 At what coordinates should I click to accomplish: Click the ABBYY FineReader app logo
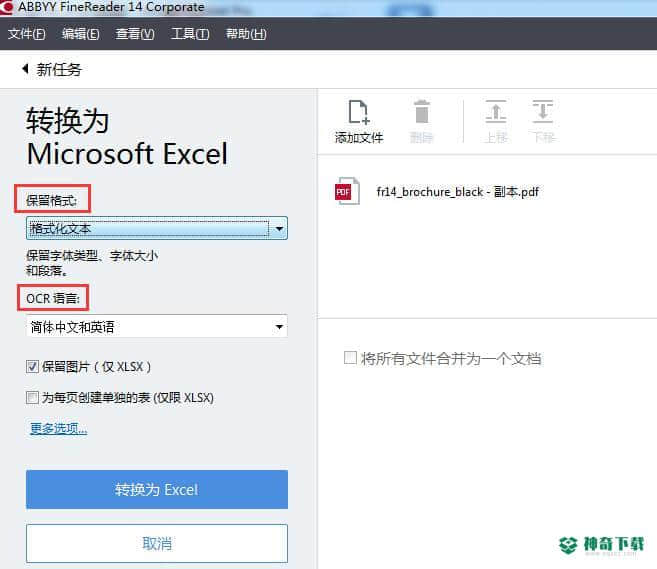tap(7, 7)
